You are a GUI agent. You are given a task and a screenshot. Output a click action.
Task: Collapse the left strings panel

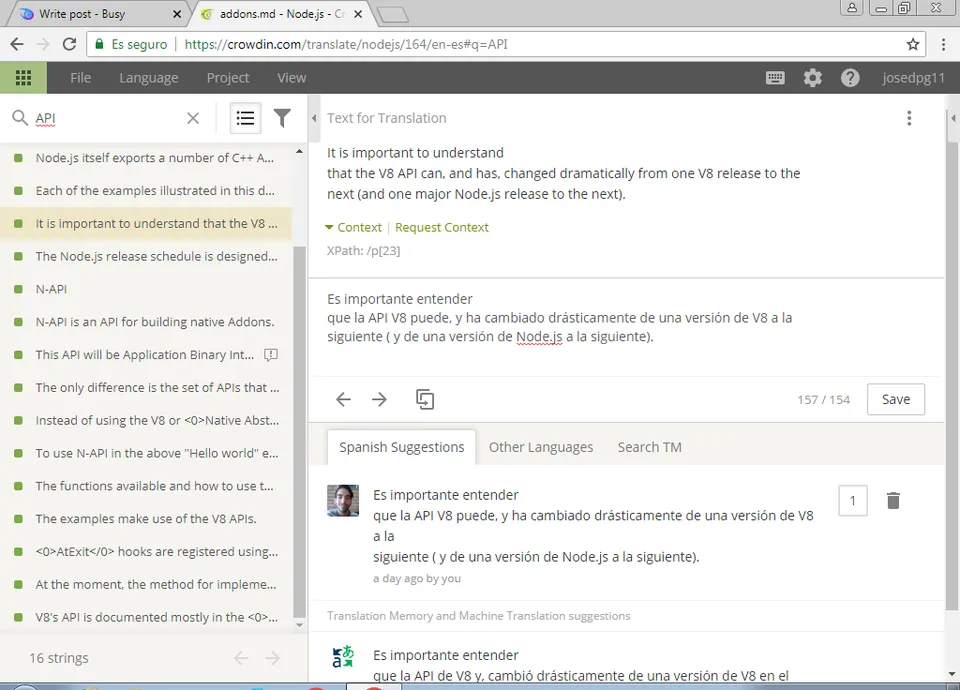click(314, 118)
